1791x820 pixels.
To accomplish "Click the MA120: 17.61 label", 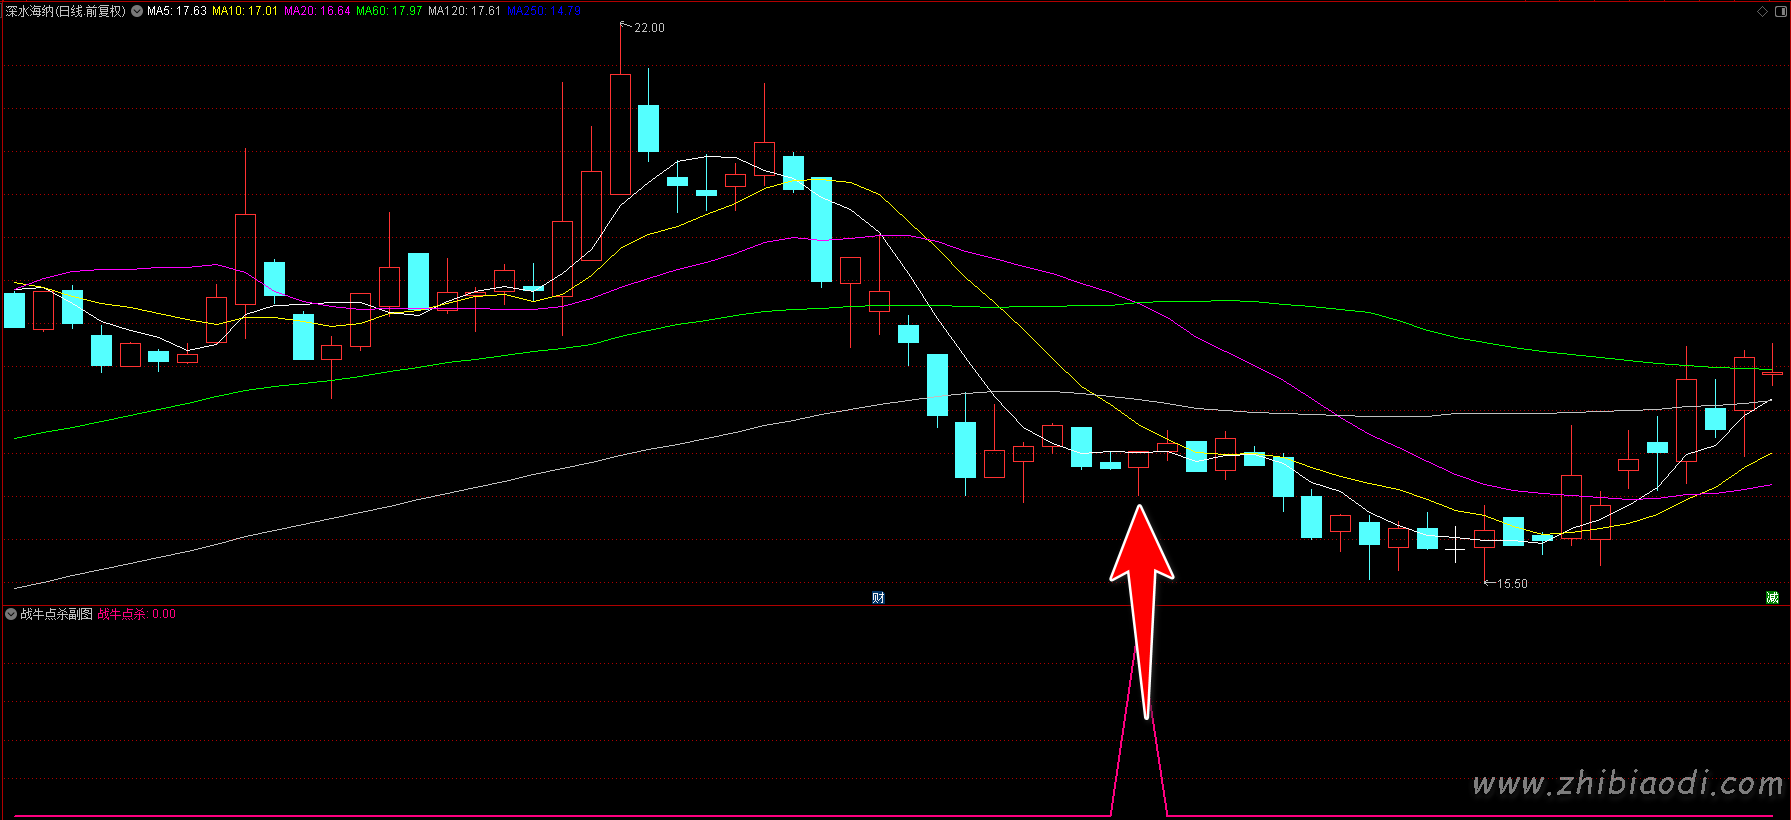I will pyautogui.click(x=464, y=11).
